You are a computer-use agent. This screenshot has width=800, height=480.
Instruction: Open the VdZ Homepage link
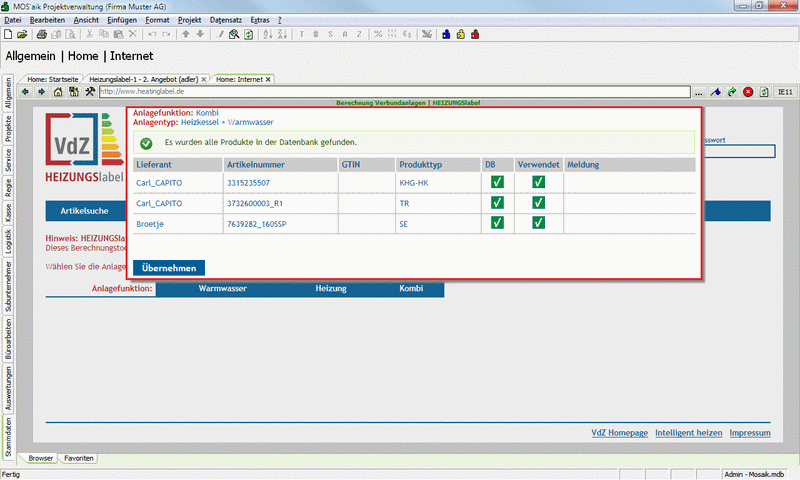619,433
